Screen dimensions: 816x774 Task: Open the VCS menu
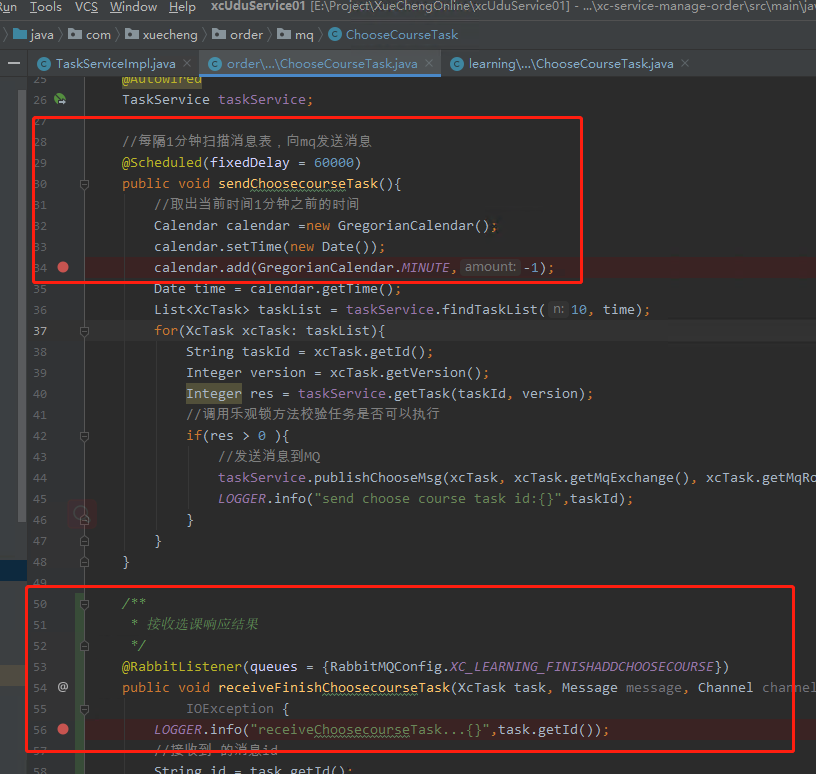point(86,7)
